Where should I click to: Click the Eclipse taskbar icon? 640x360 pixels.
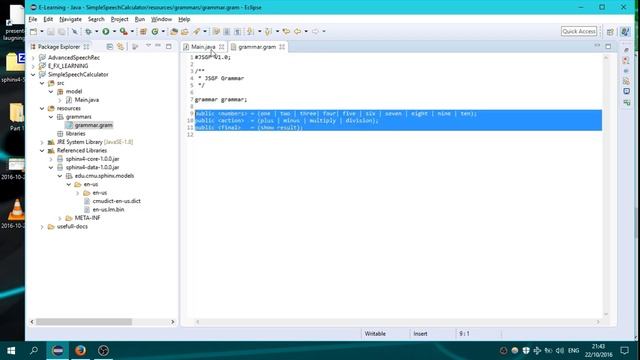[58, 350]
